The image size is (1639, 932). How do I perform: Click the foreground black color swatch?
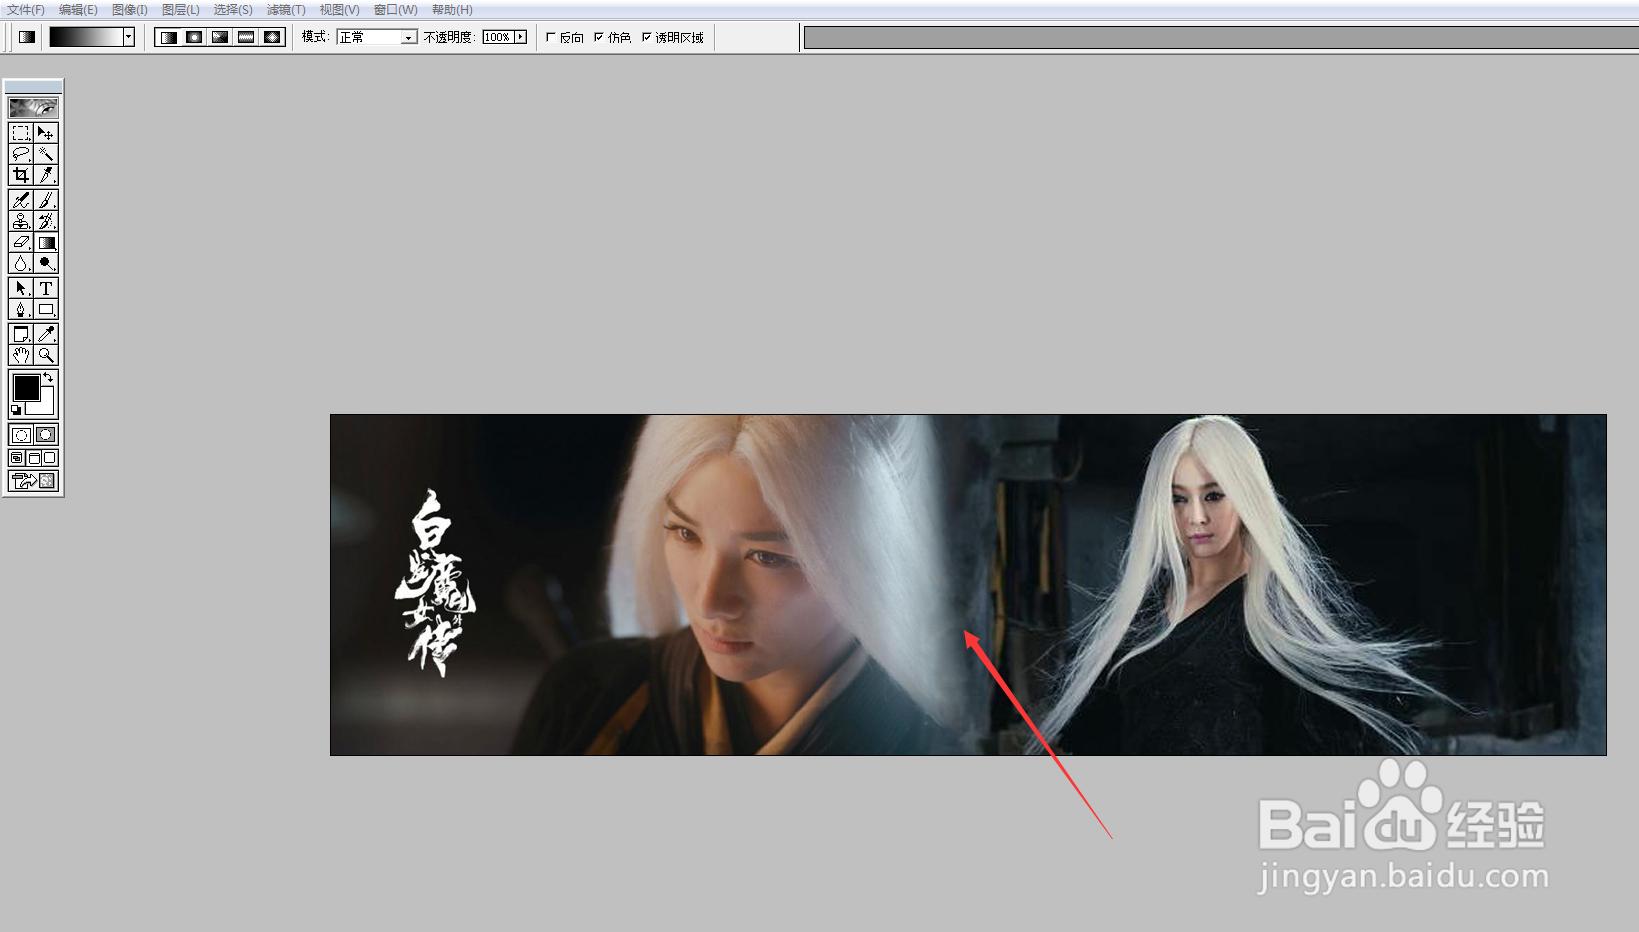26,387
